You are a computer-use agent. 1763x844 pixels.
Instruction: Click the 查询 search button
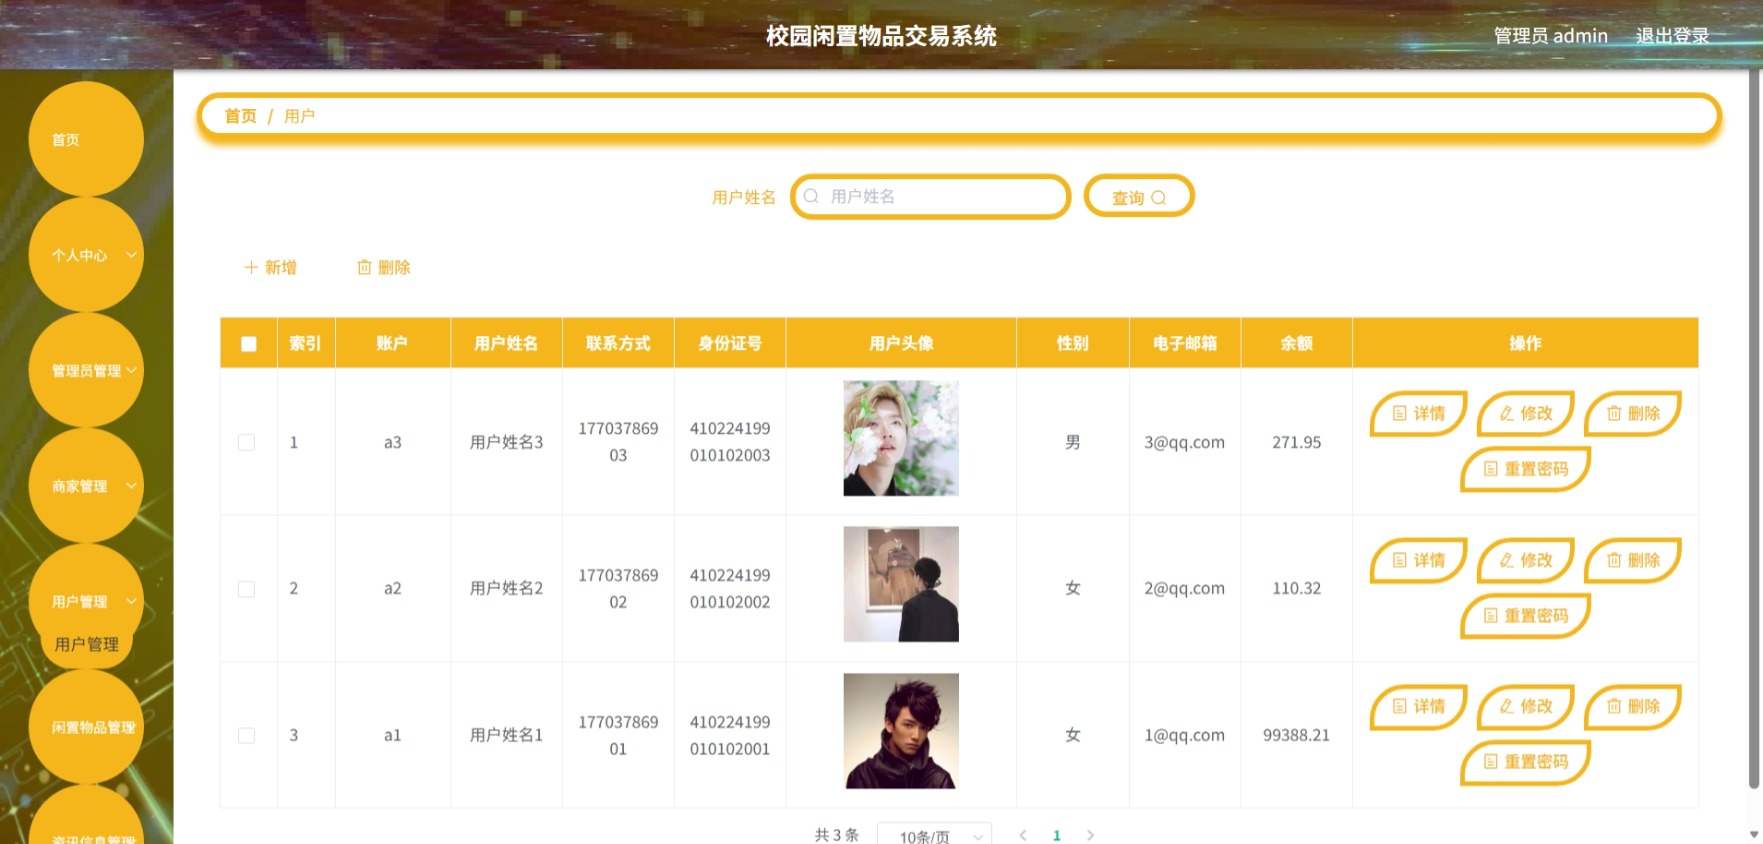pyautogui.click(x=1139, y=197)
